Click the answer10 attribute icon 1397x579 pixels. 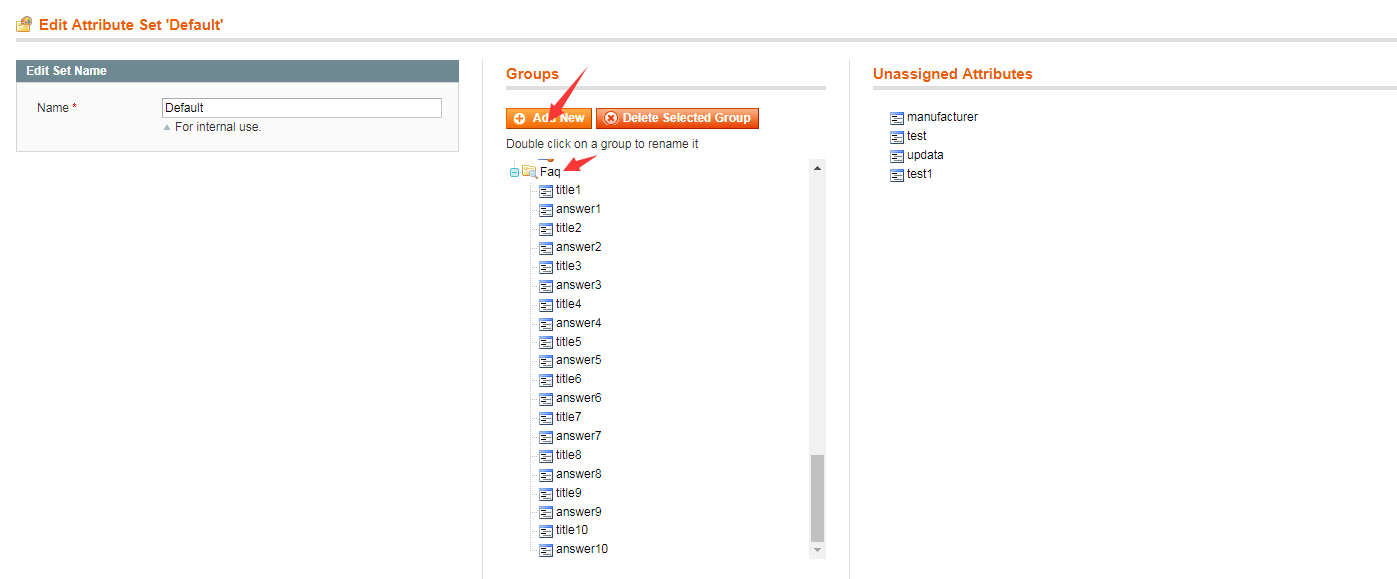(x=545, y=548)
